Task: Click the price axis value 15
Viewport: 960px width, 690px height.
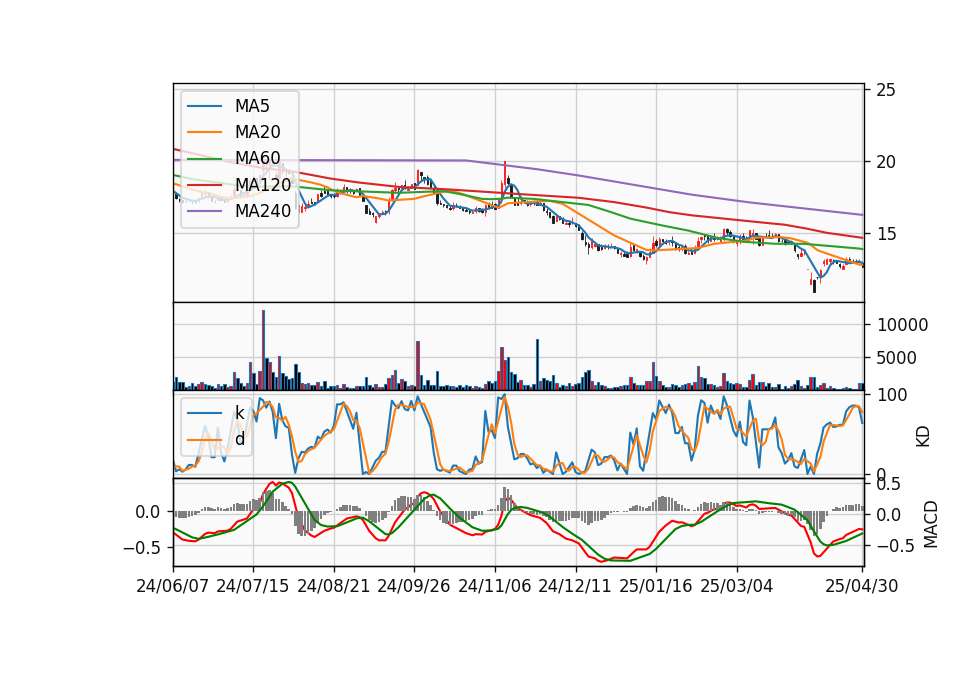Action: (x=885, y=234)
